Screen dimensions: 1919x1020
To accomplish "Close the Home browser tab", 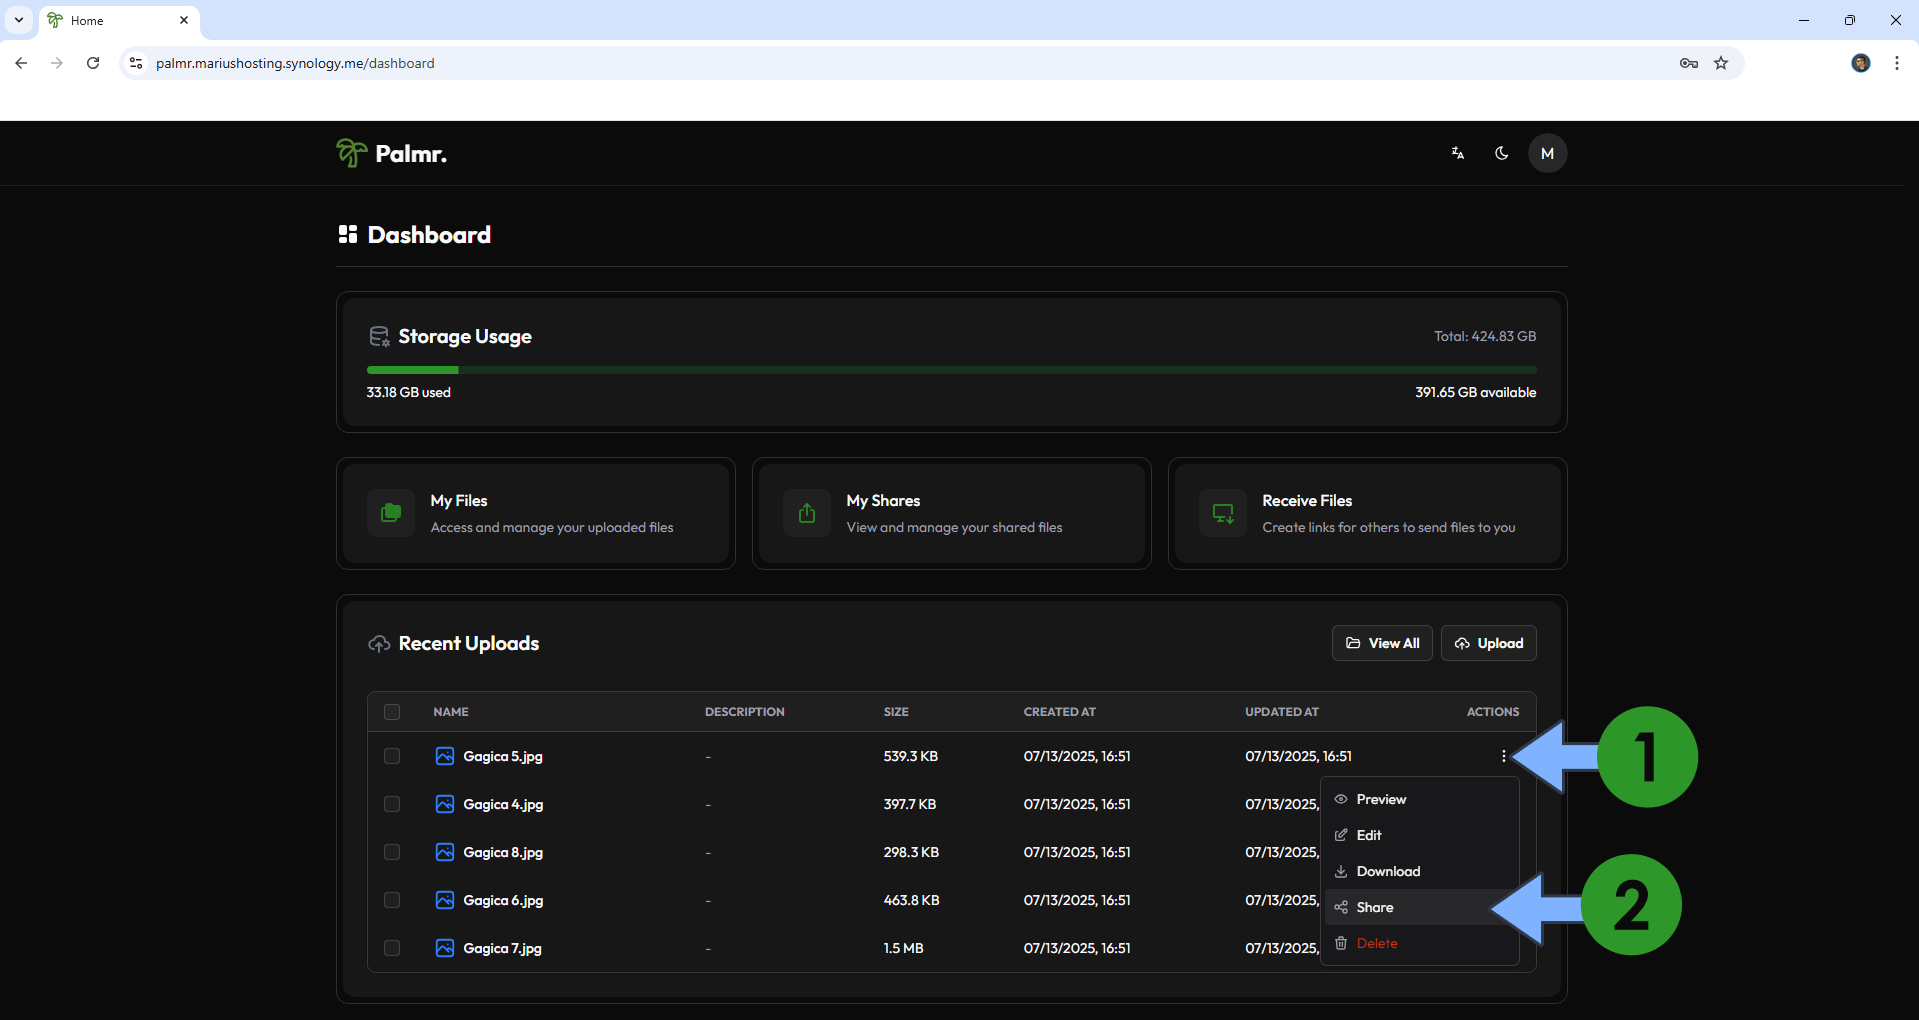I will click(184, 20).
